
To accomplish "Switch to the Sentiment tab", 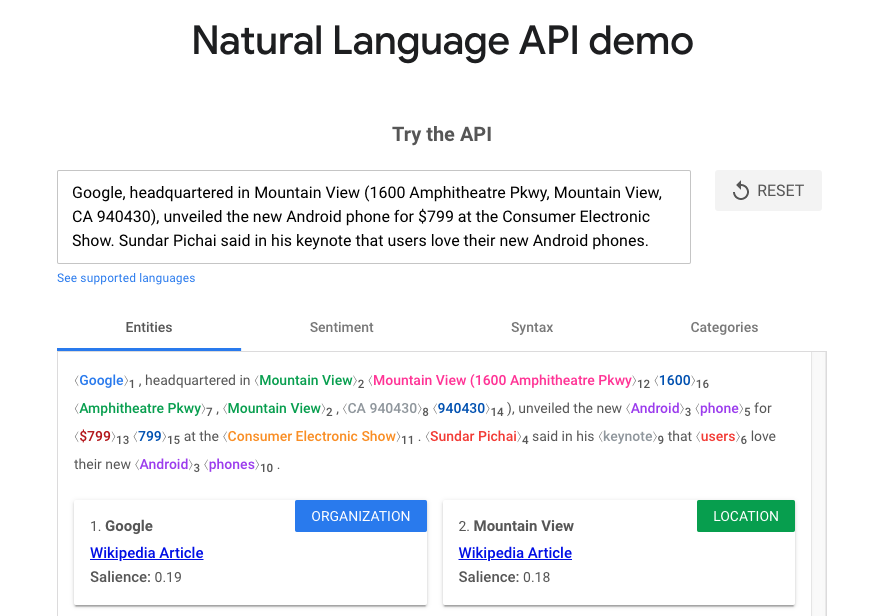I will coord(341,327).
